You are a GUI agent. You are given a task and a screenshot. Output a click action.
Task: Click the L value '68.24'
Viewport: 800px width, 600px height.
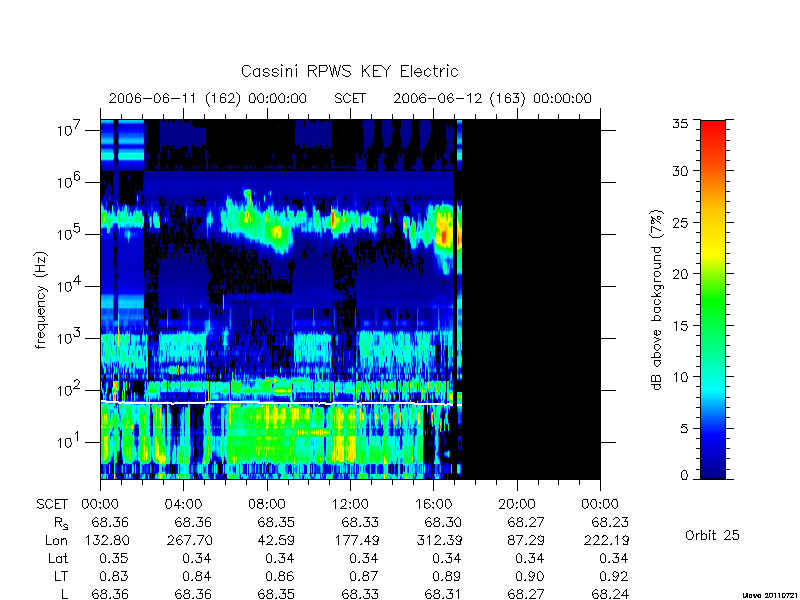tap(610, 594)
